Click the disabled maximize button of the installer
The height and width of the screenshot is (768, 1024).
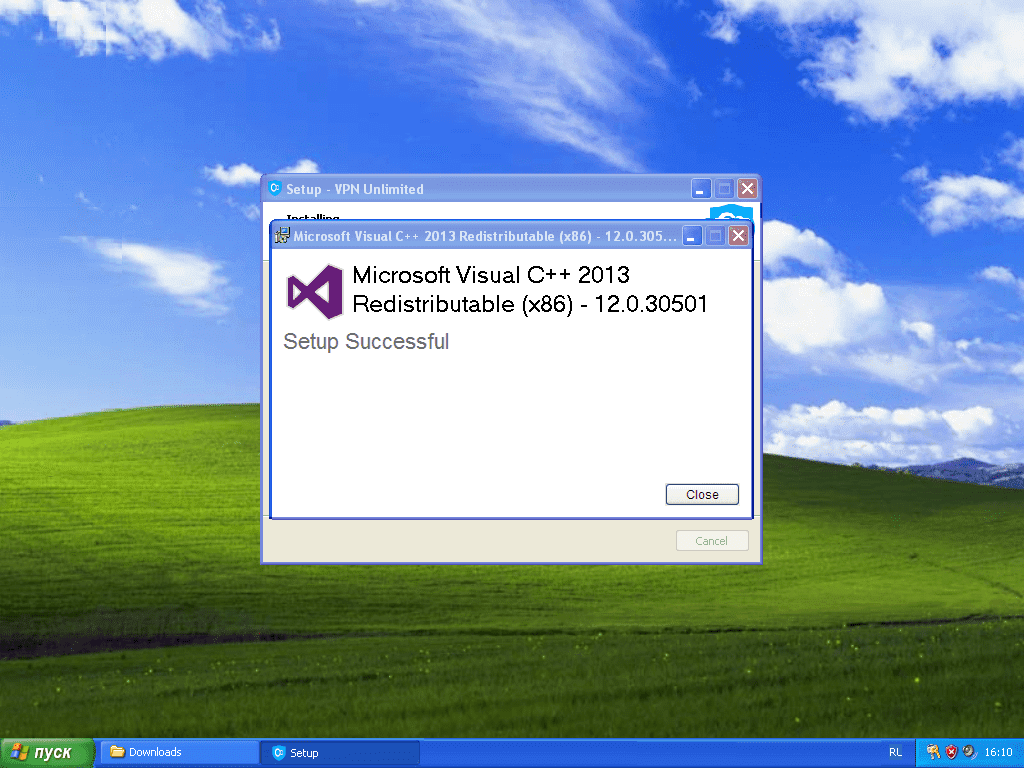tap(715, 235)
